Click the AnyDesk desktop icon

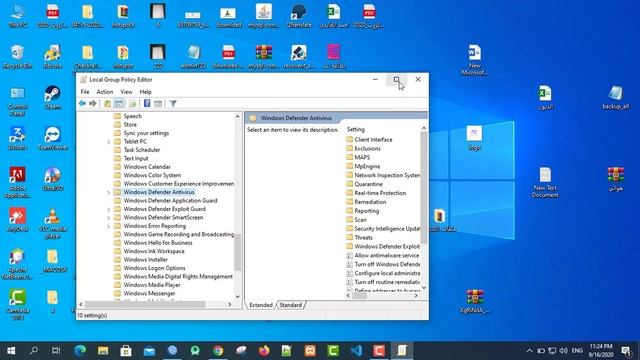click(x=17, y=220)
